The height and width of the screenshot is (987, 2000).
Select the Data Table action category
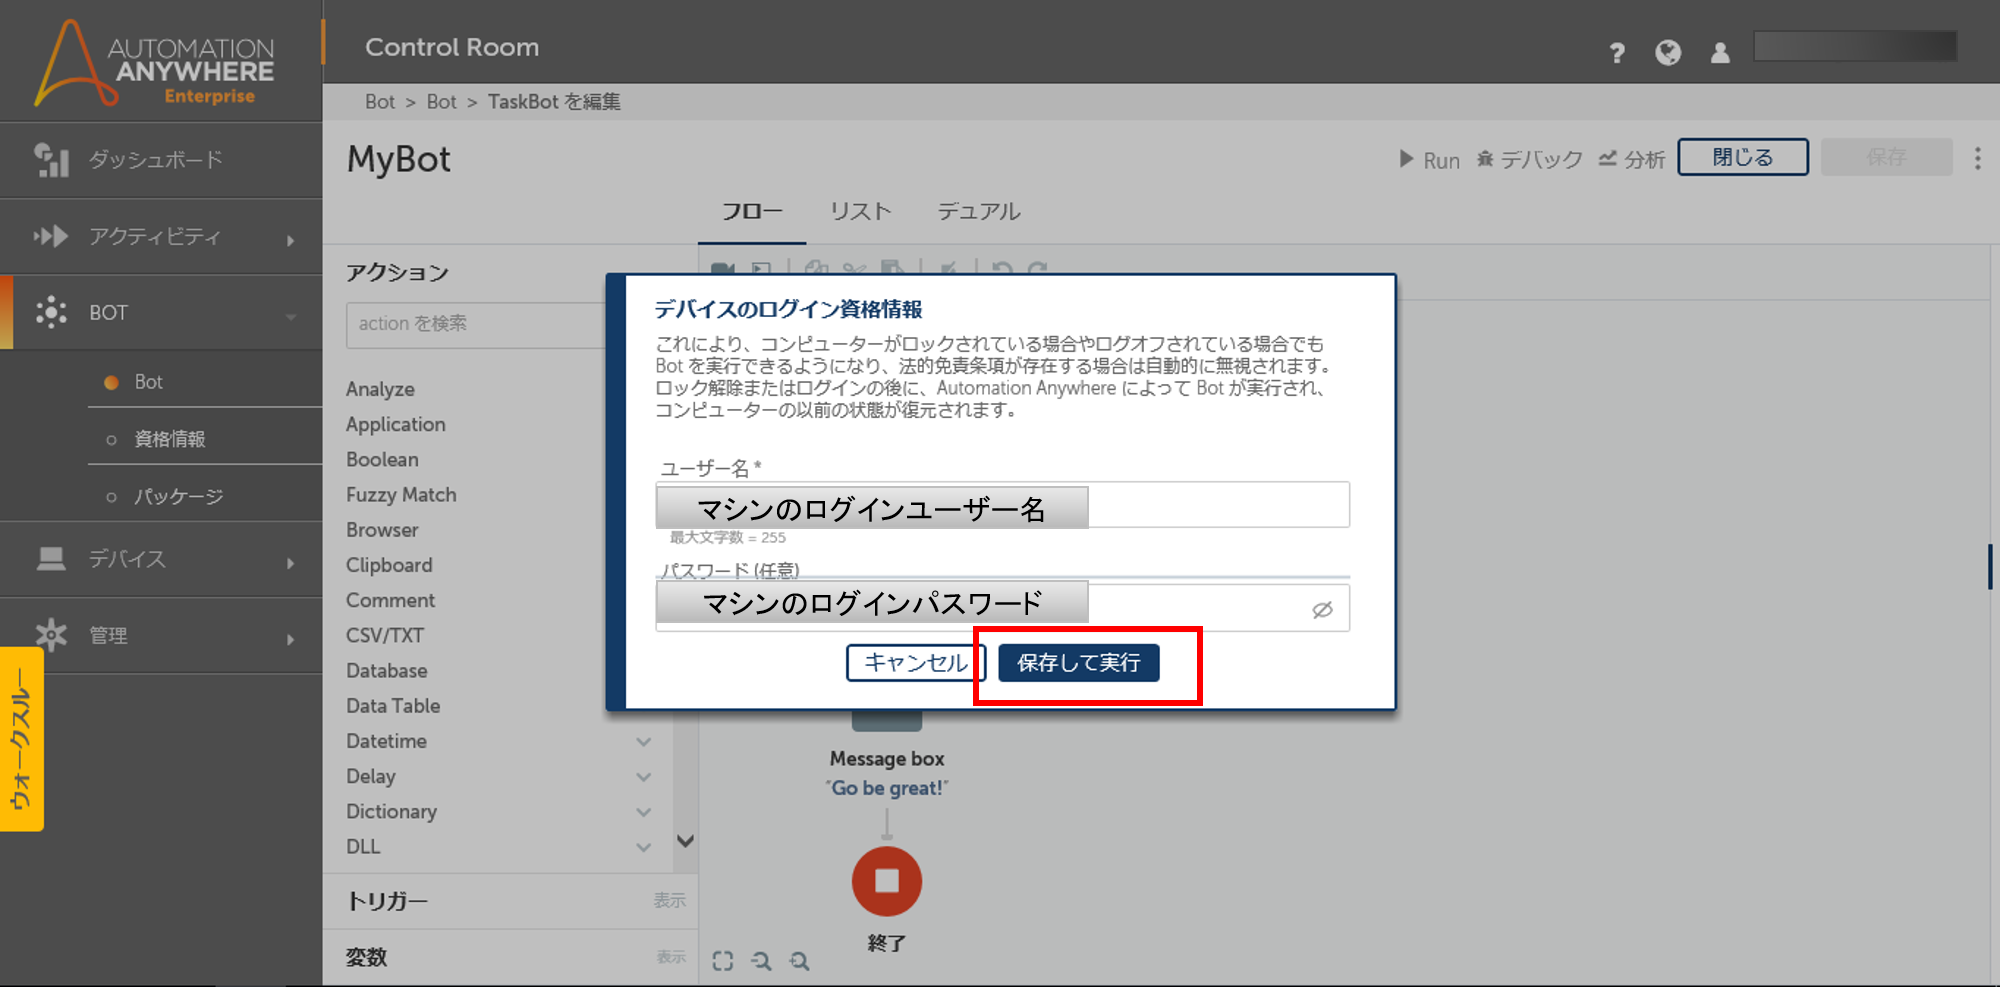393,706
